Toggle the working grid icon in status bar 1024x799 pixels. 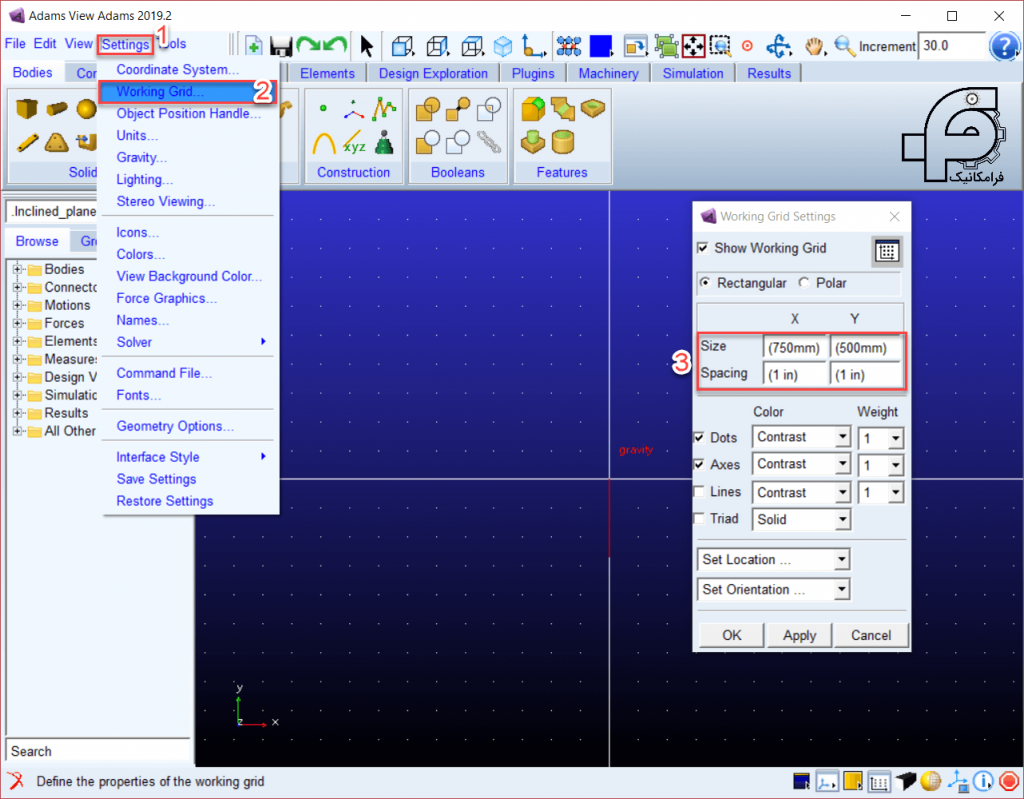878,781
